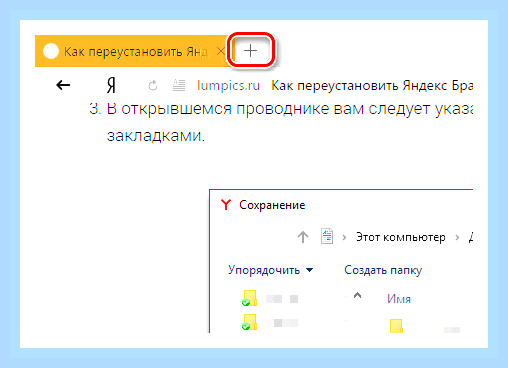Select the folder under the 'Имя' column
Viewport: 508px width, 368px height.
(396, 326)
